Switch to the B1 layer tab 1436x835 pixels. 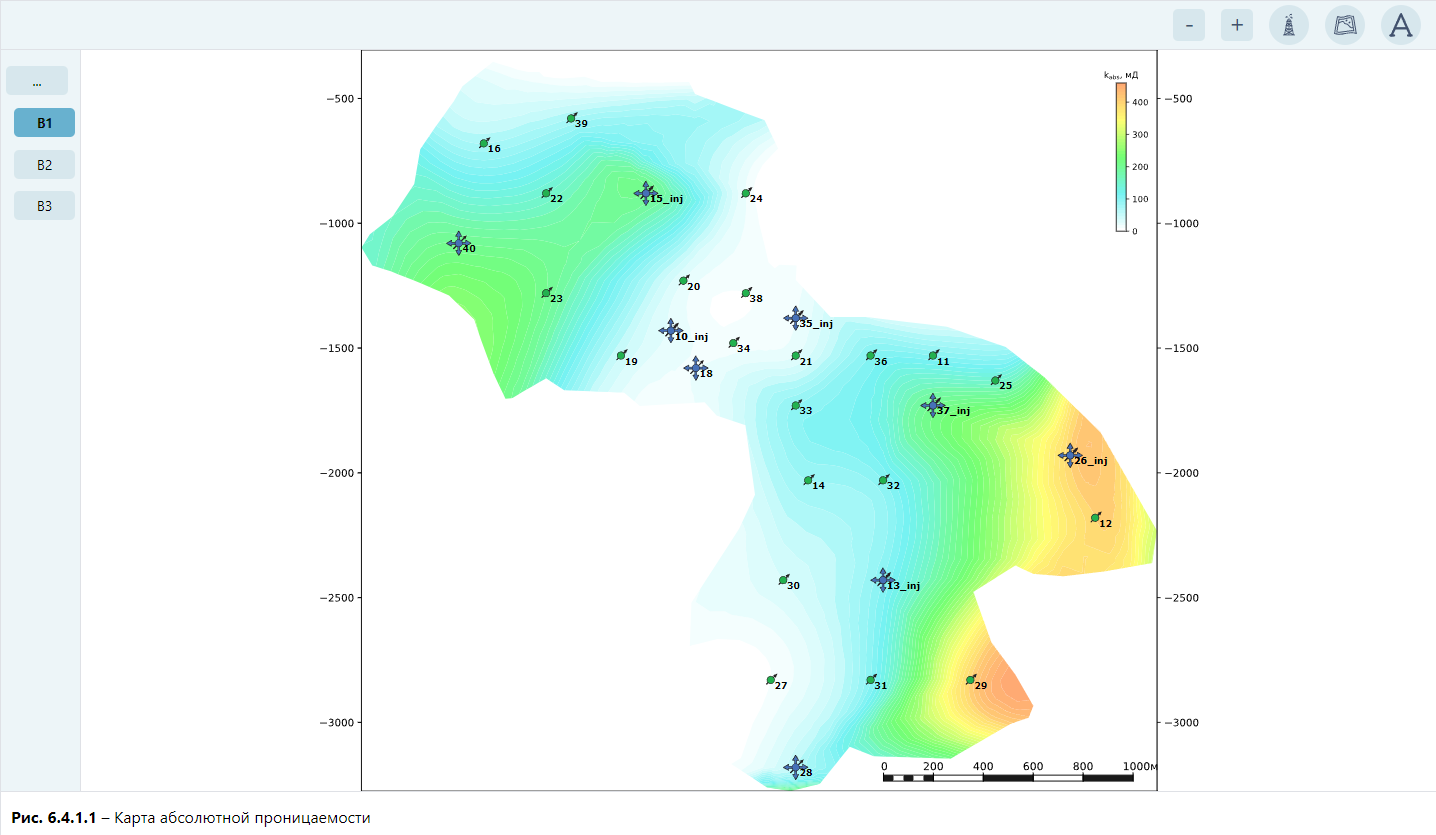(x=44, y=123)
